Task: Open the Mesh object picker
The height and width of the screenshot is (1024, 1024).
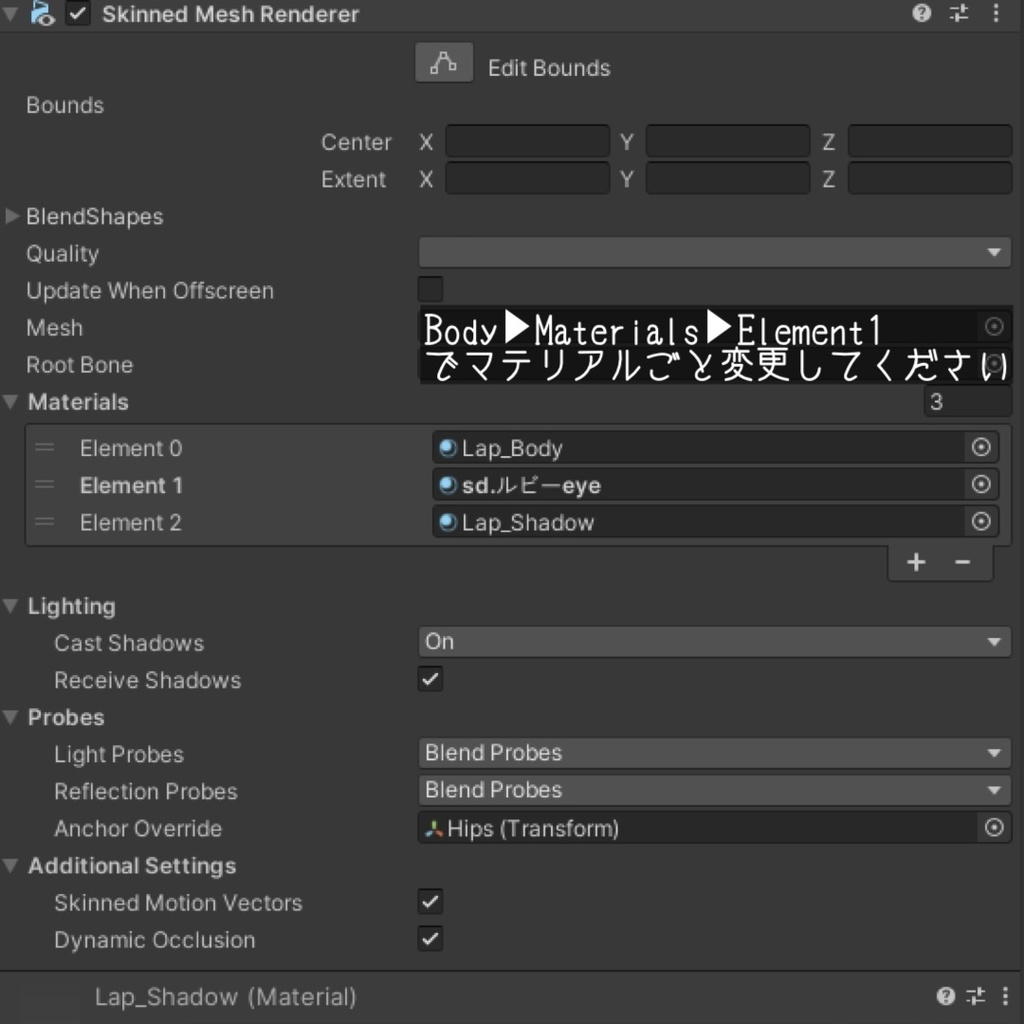Action: pyautogui.click(x=994, y=326)
